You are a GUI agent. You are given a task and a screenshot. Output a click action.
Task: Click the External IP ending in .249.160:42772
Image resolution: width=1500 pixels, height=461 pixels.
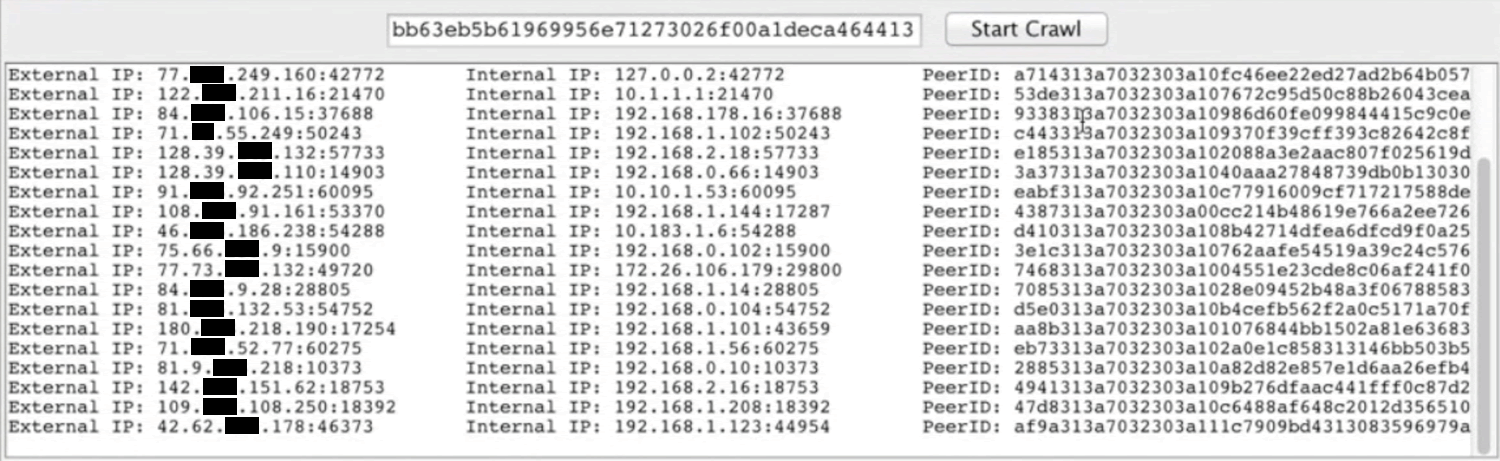271,75
